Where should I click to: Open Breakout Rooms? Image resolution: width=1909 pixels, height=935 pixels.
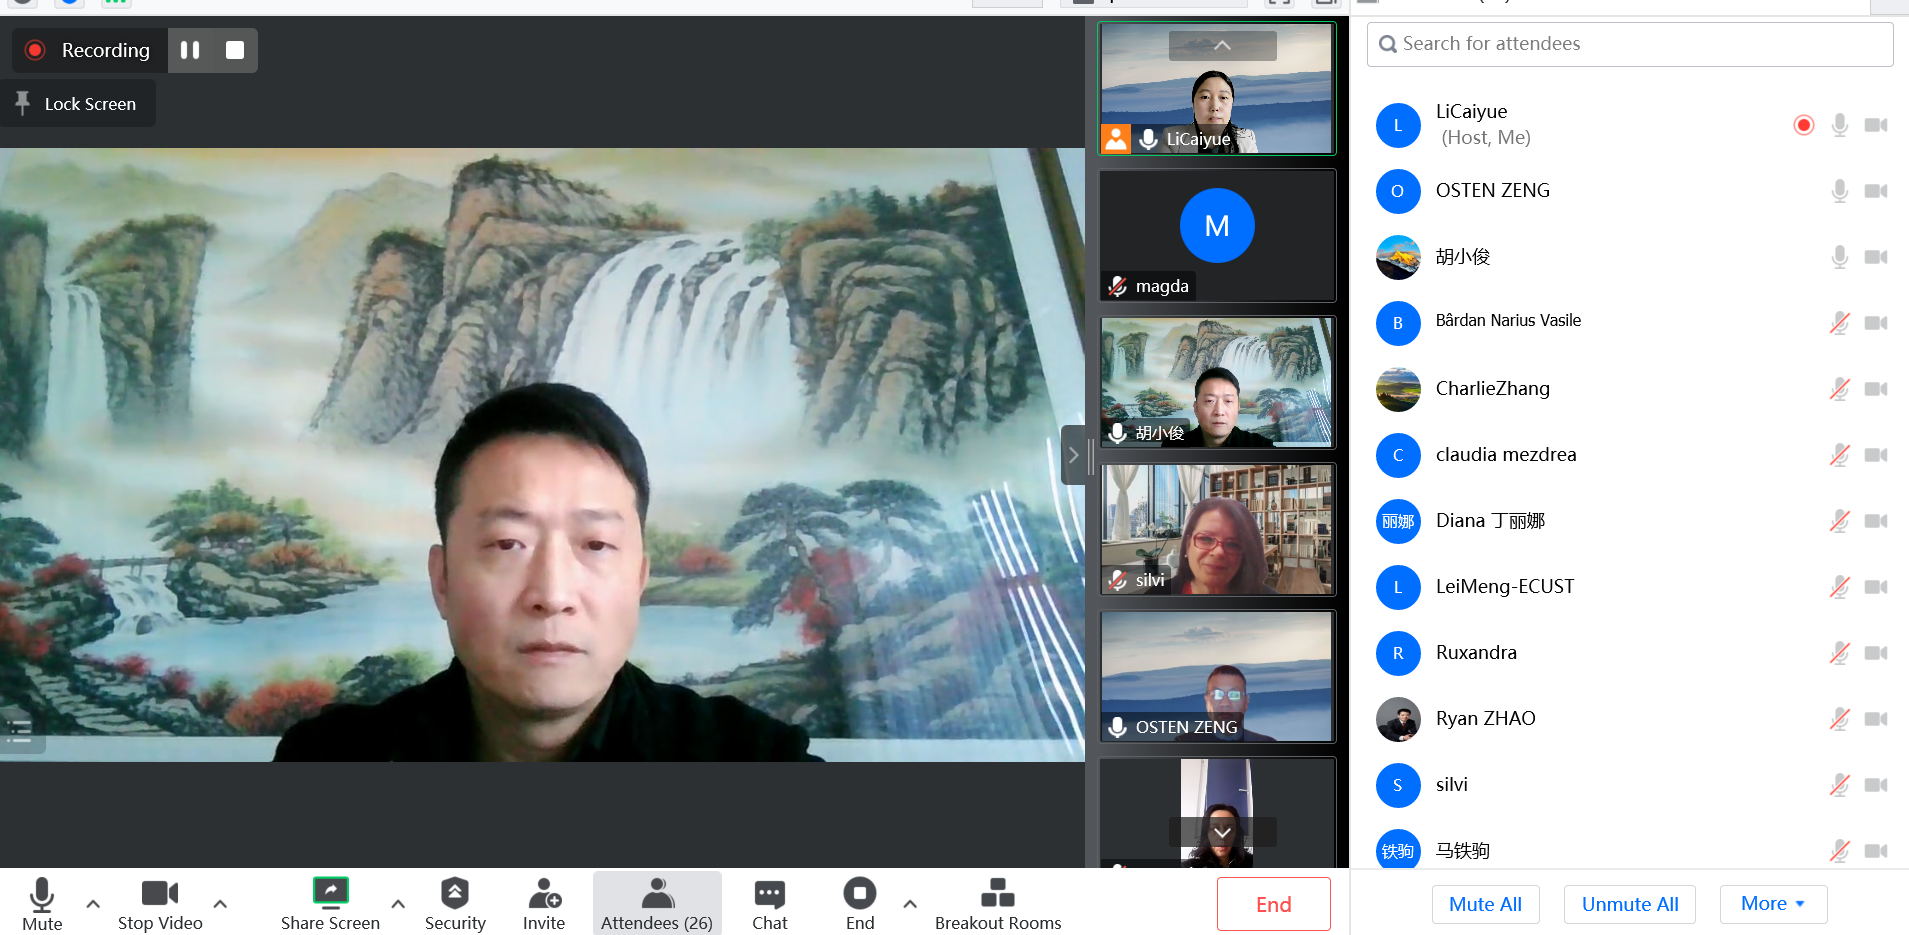click(997, 893)
